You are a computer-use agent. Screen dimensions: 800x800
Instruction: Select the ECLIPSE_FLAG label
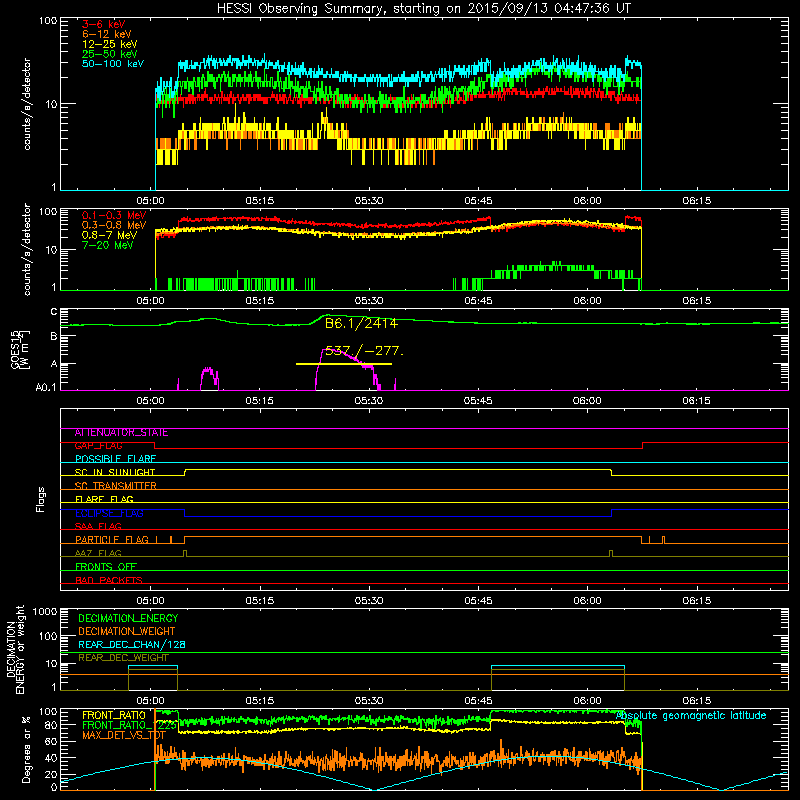coord(109,513)
